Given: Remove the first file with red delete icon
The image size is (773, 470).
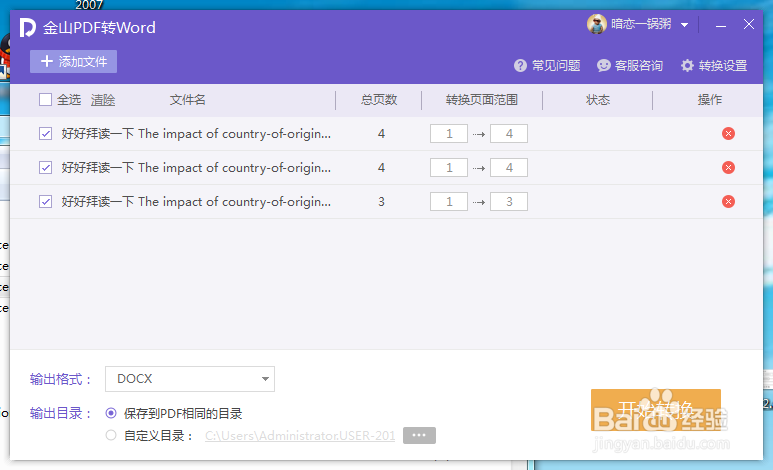Looking at the screenshot, I should pyautogui.click(x=728, y=134).
